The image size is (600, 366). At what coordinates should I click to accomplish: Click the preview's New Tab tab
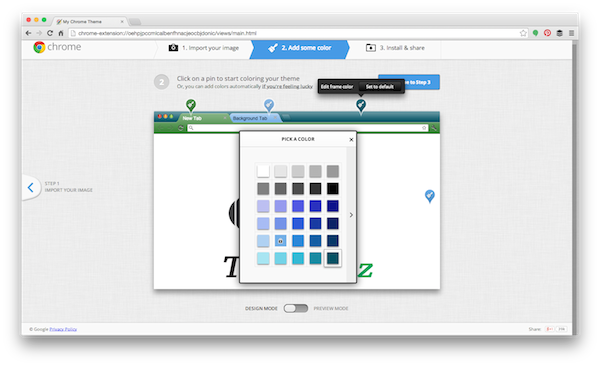coord(204,118)
